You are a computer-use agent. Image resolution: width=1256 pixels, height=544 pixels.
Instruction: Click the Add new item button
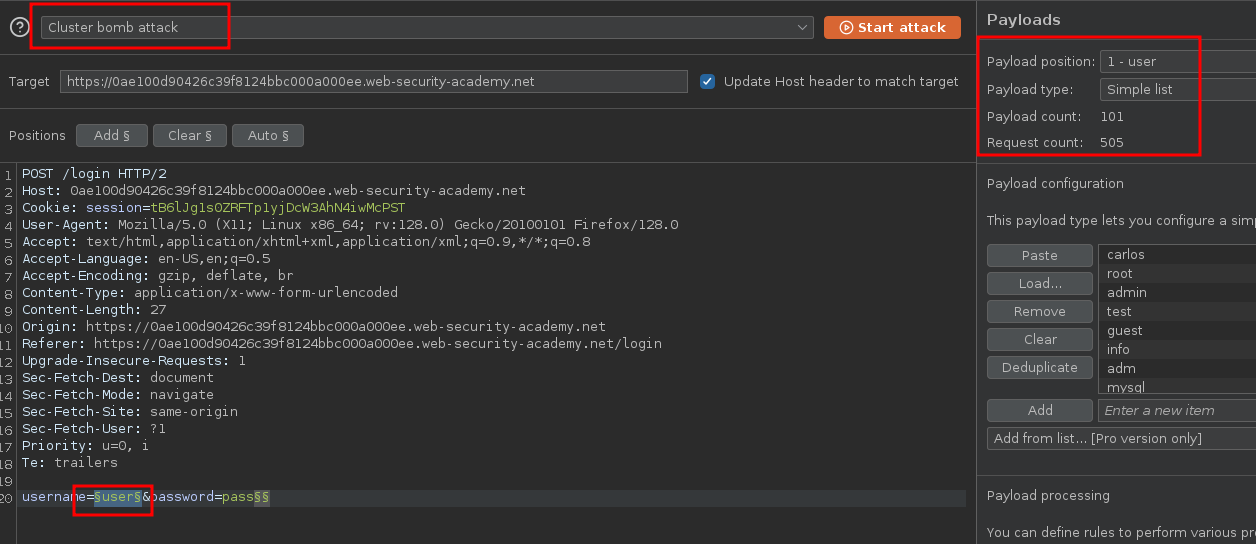pos(1039,410)
